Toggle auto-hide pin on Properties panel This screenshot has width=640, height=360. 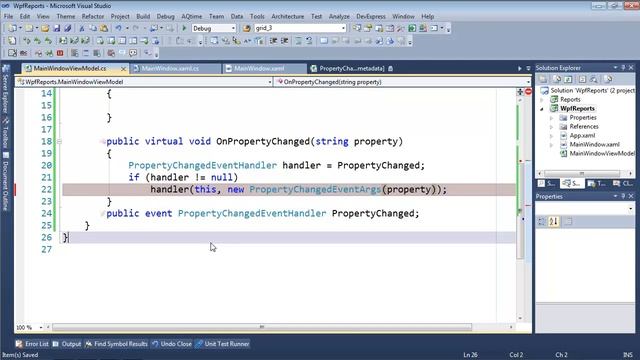tap(623, 196)
